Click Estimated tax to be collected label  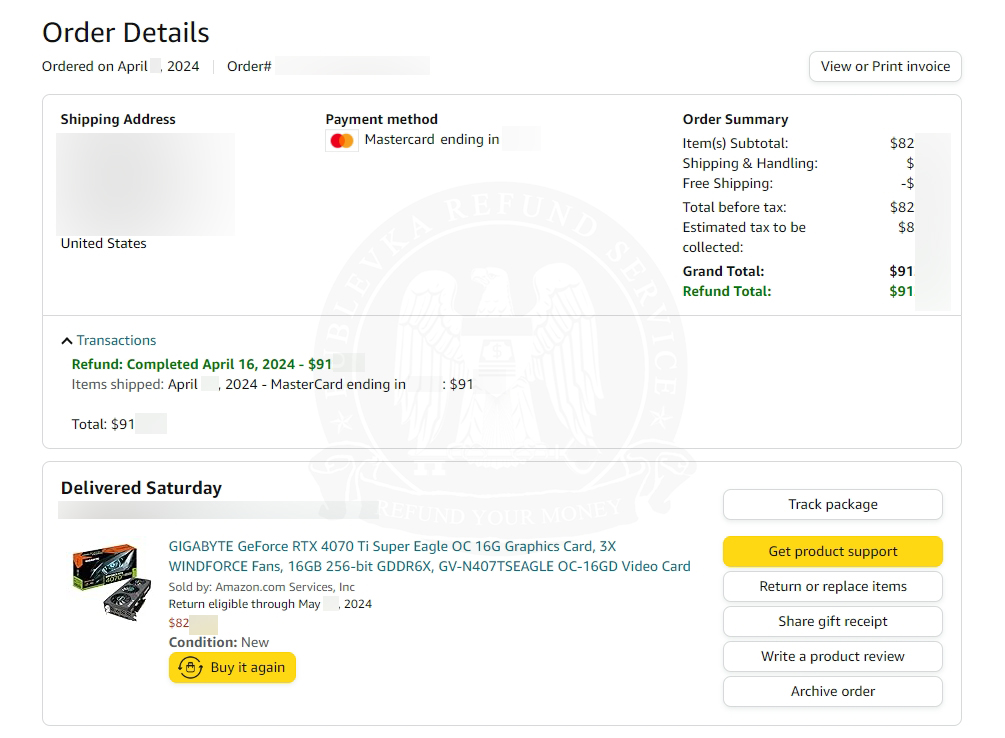click(744, 237)
